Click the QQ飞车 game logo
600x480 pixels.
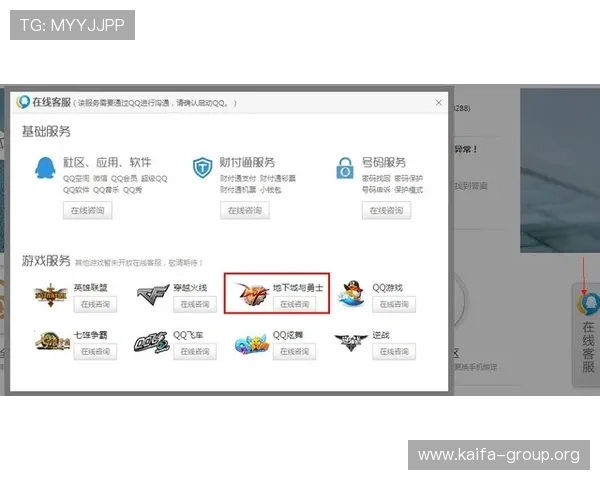(152, 342)
